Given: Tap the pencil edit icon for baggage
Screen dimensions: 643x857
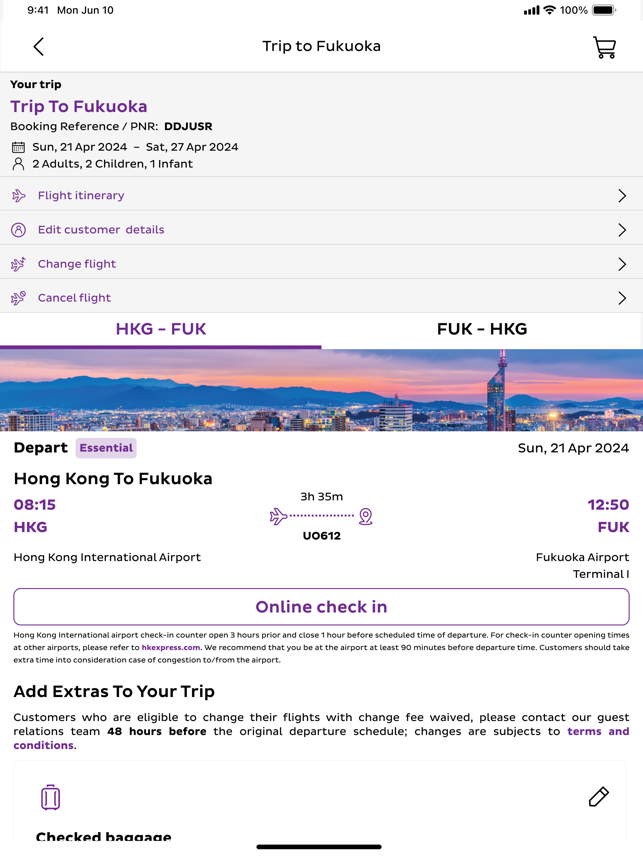Looking at the screenshot, I should tap(598, 796).
